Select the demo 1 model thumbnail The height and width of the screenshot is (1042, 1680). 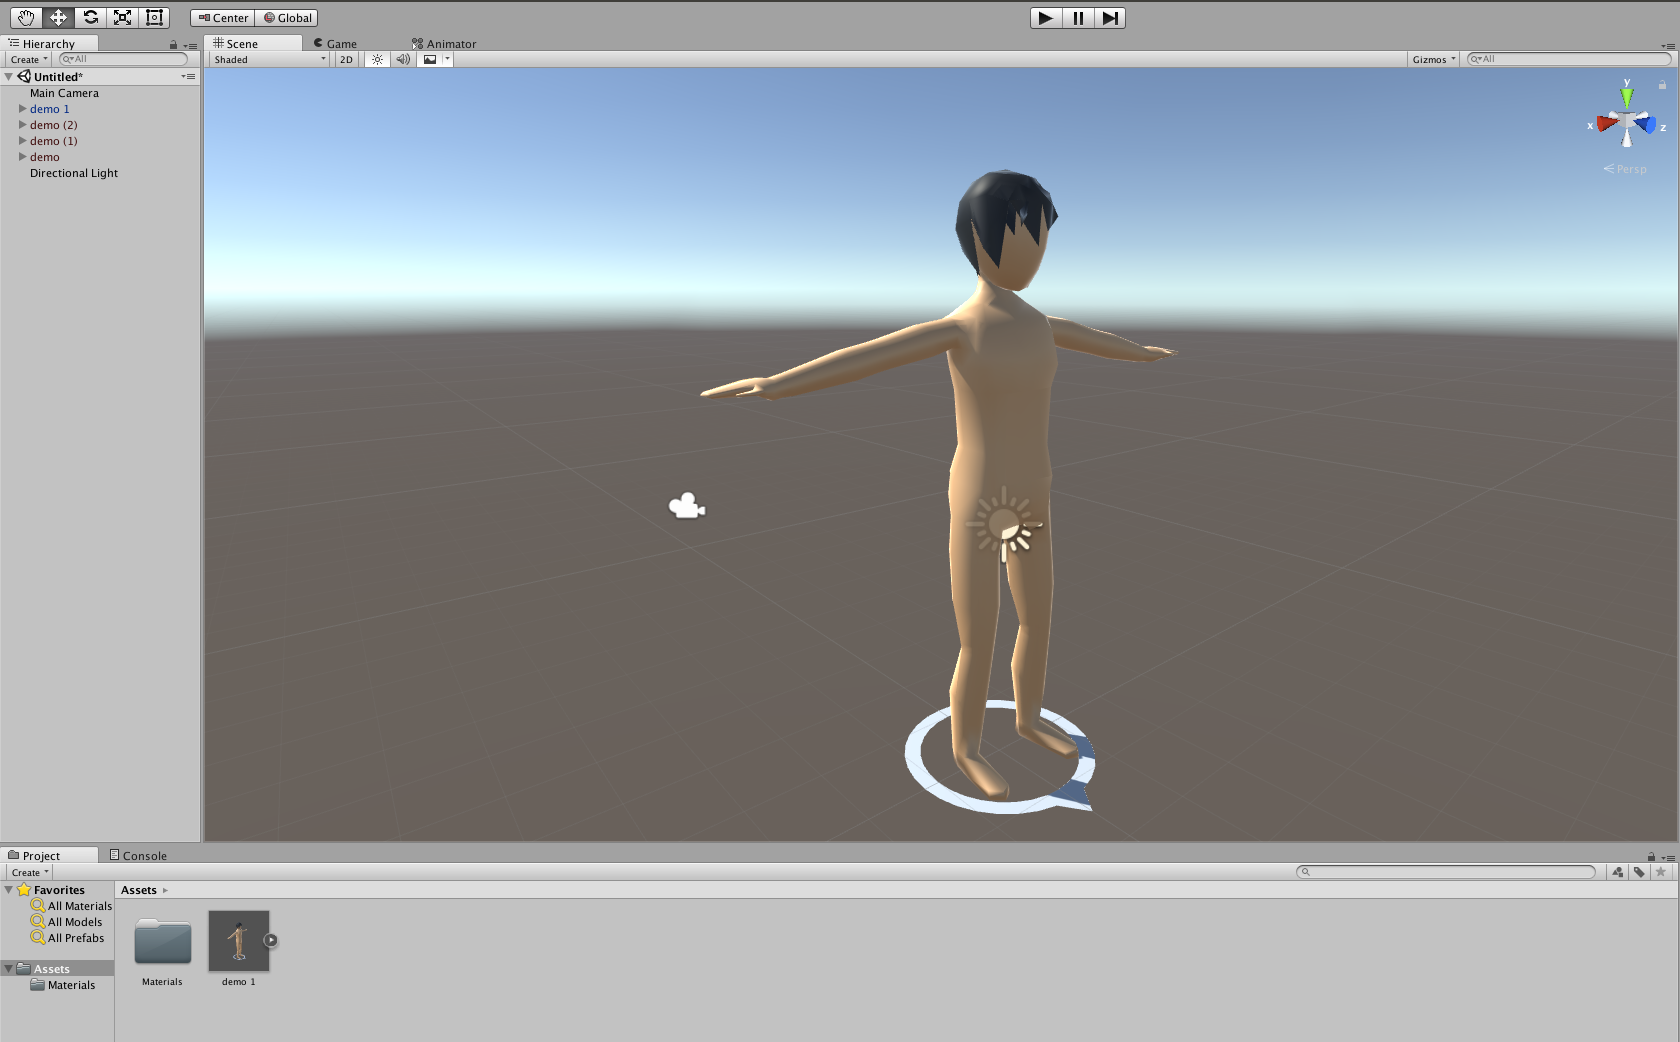tap(239, 941)
